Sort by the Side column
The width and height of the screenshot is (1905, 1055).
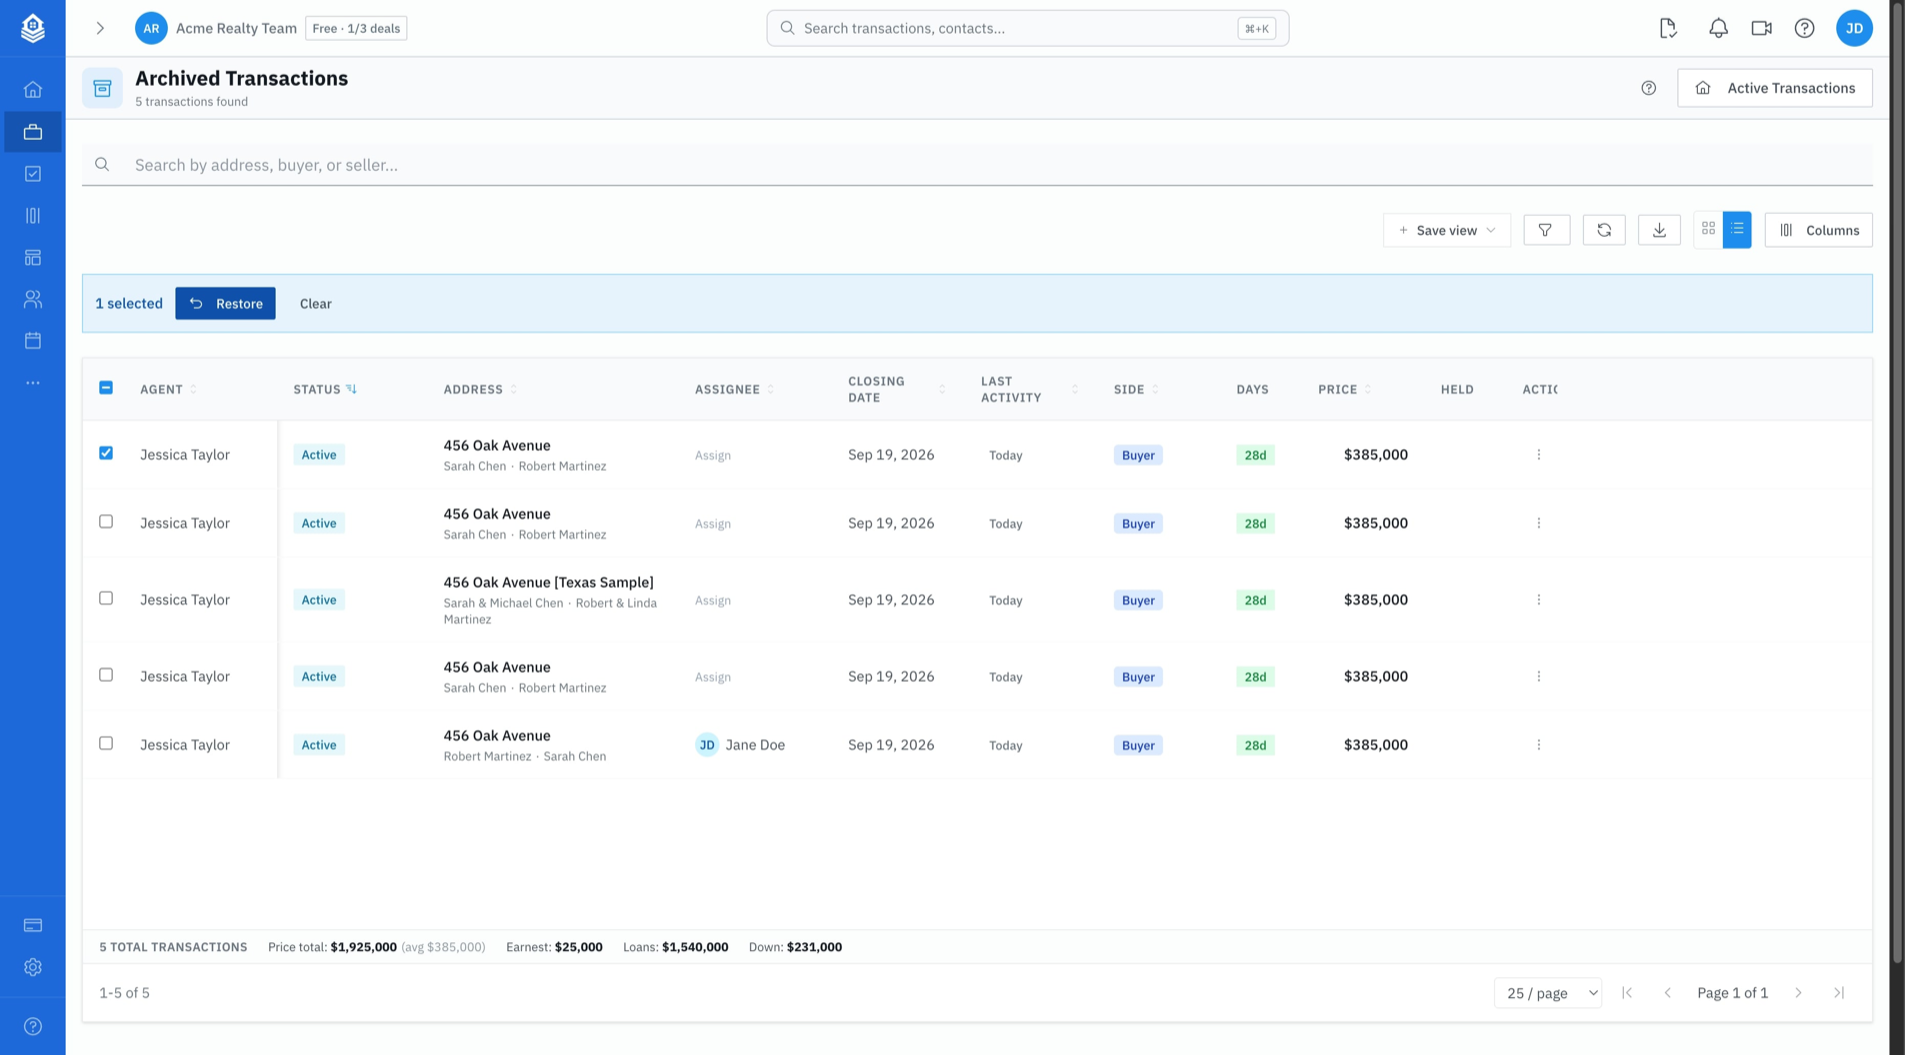click(x=1136, y=389)
